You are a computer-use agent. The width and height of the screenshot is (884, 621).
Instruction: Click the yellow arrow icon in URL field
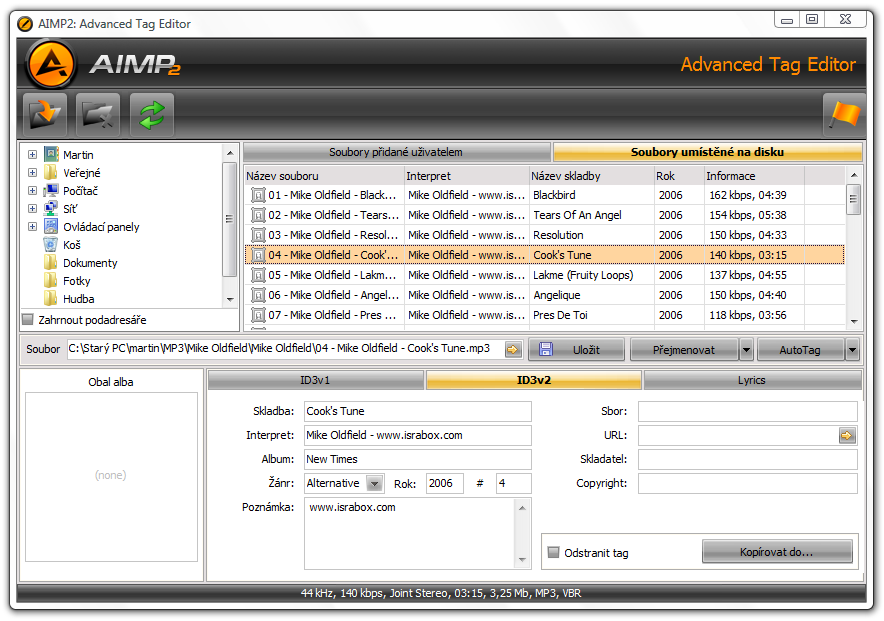(846, 436)
